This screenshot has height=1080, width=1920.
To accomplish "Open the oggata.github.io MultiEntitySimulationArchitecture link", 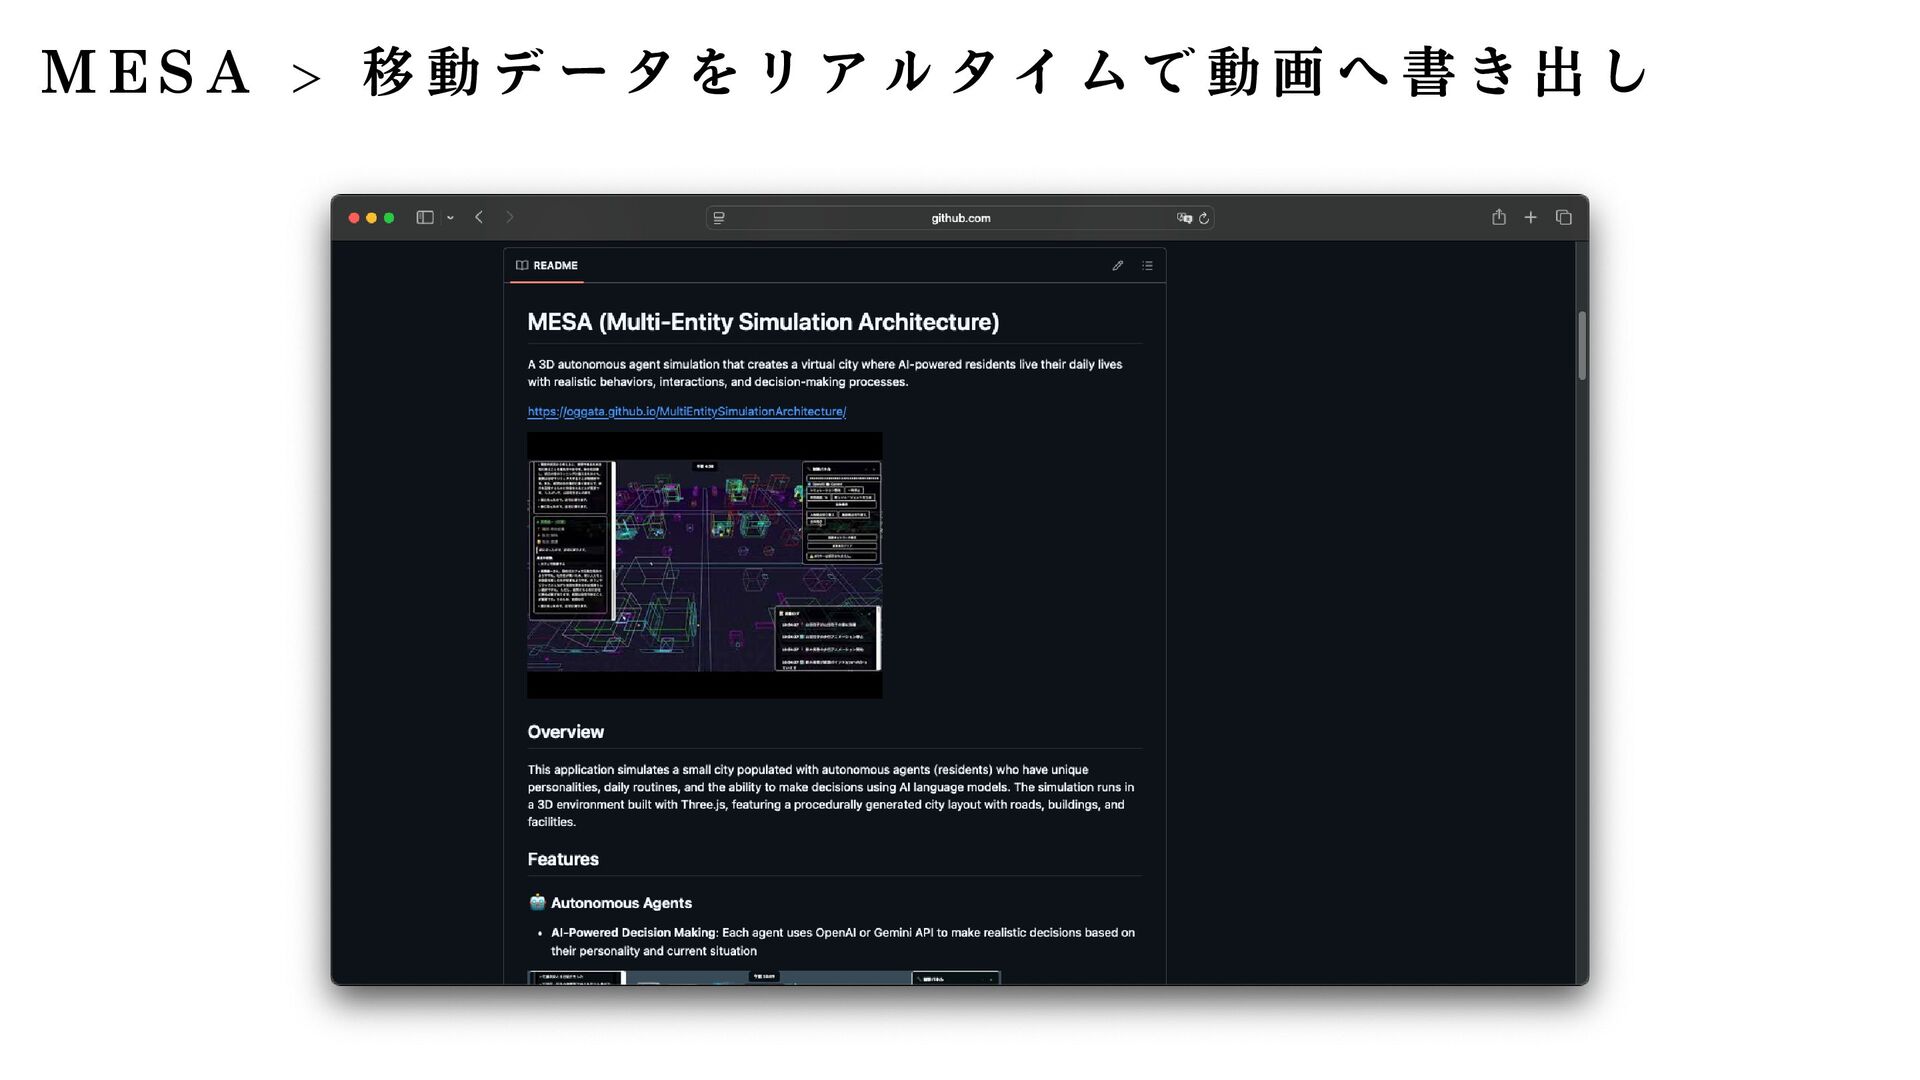I will coord(686,412).
